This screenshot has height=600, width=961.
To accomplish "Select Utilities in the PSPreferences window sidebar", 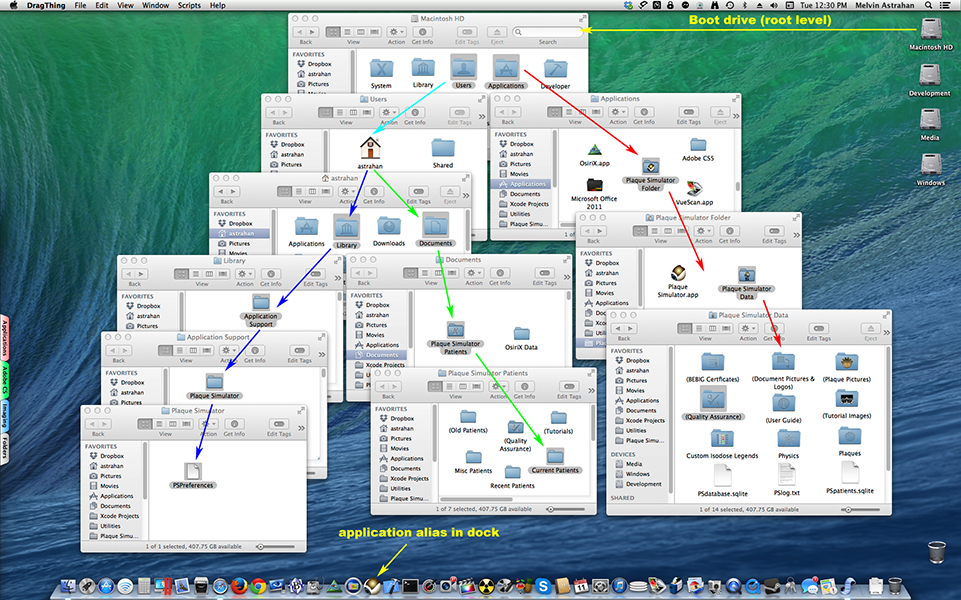I will pyautogui.click(x=110, y=526).
